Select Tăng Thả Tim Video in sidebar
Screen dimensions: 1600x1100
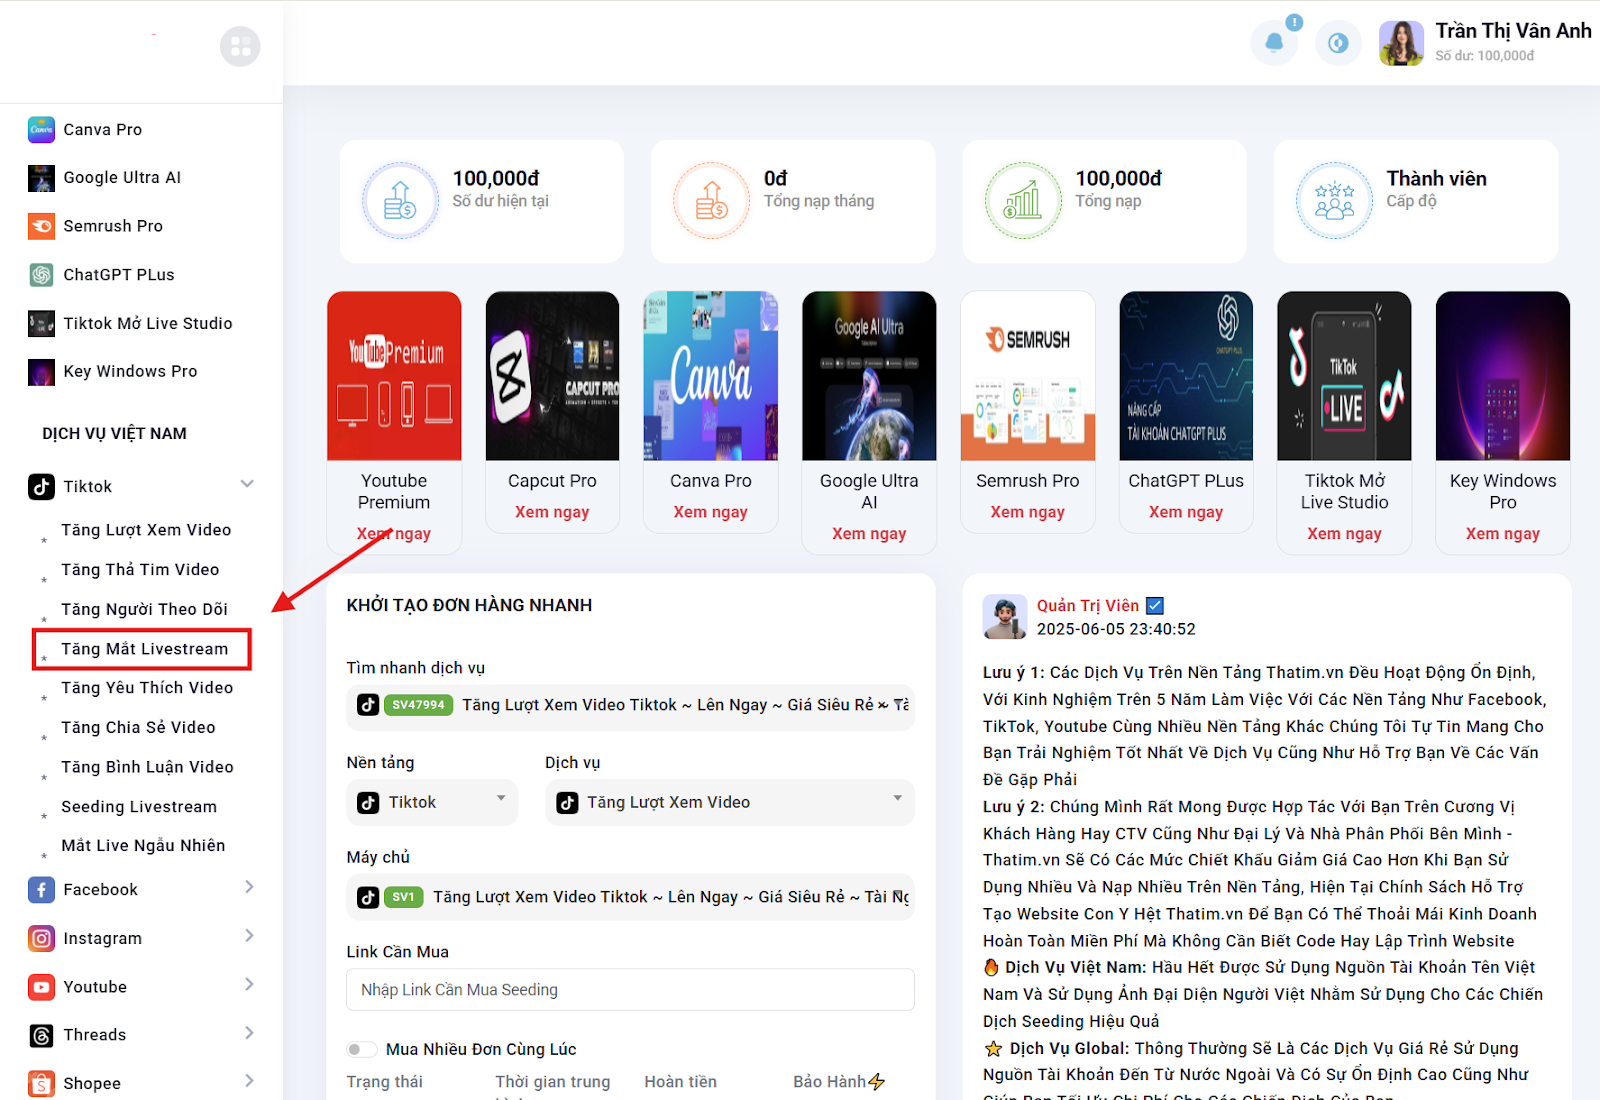click(140, 570)
